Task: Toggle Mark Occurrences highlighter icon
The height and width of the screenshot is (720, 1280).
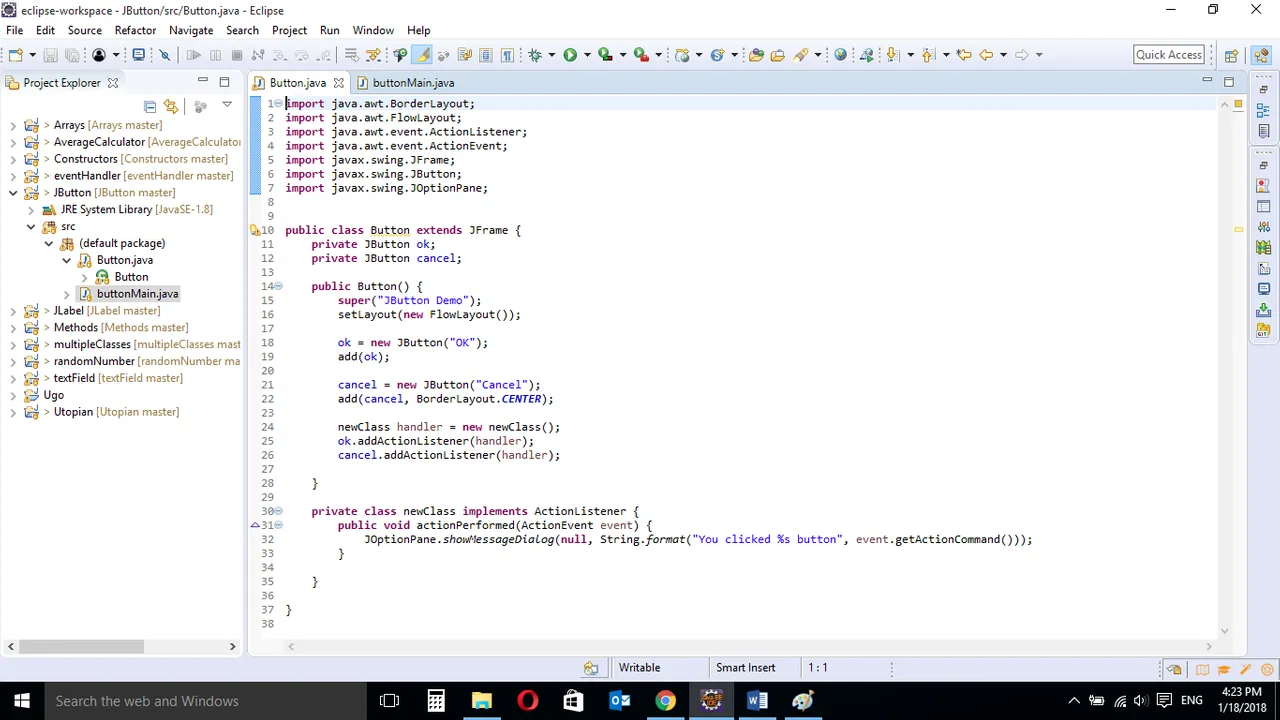Action: 422,55
